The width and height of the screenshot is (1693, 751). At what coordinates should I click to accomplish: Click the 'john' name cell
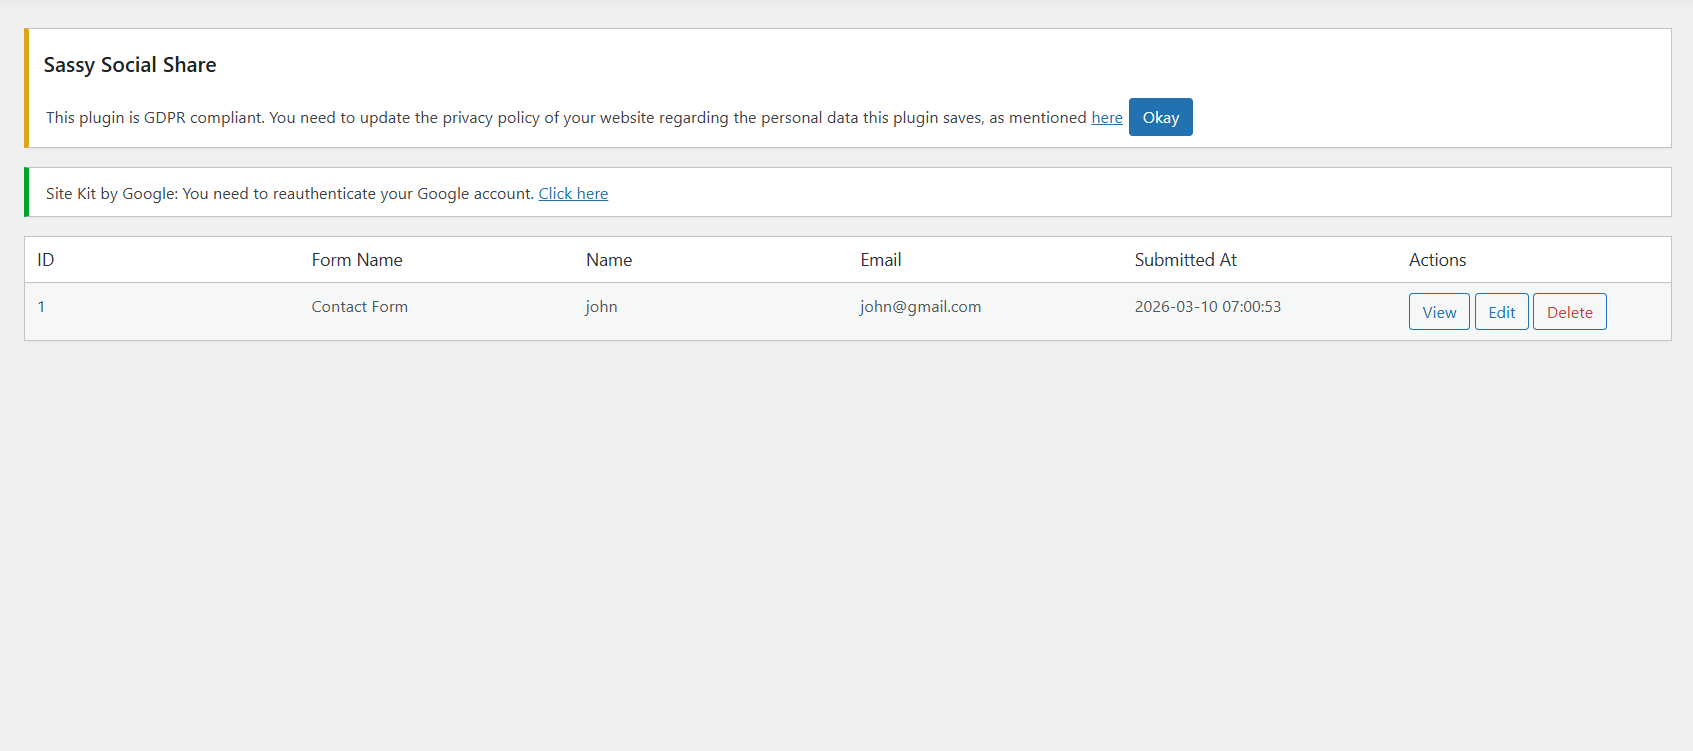click(x=601, y=307)
